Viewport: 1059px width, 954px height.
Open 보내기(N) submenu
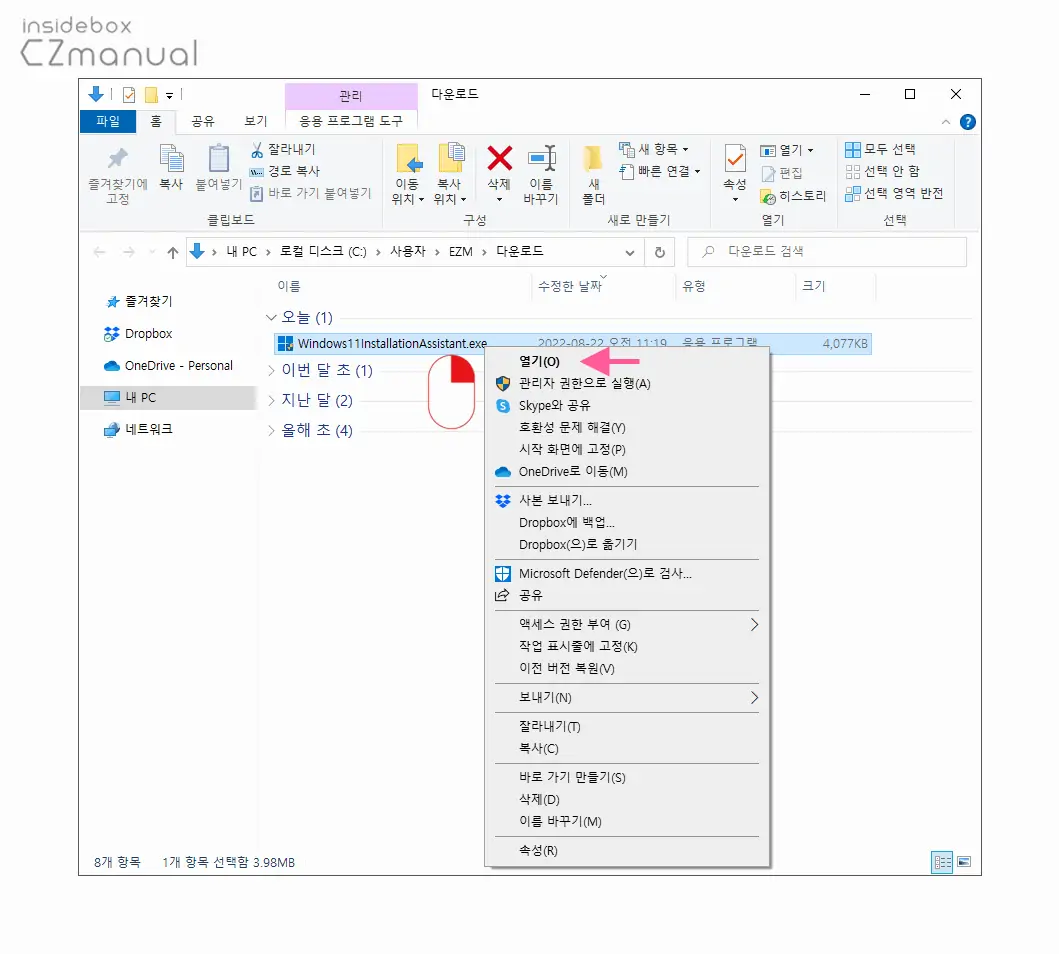click(627, 697)
